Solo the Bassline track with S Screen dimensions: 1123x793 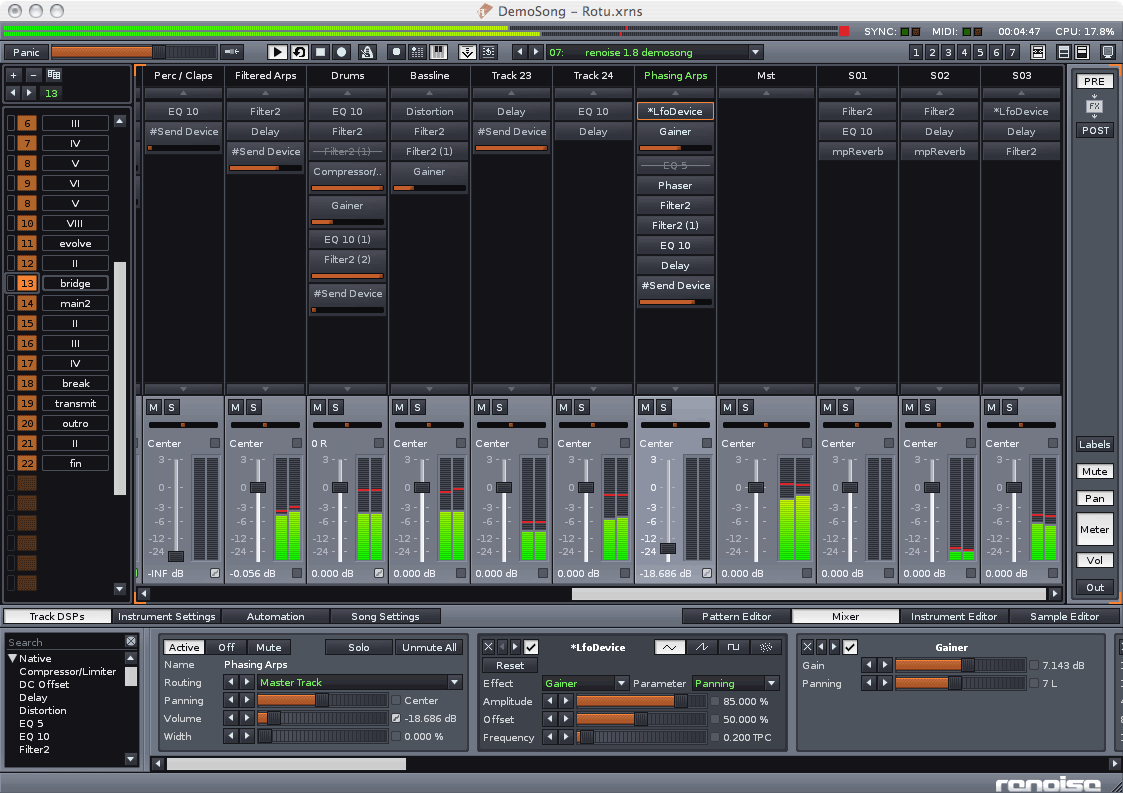point(418,408)
